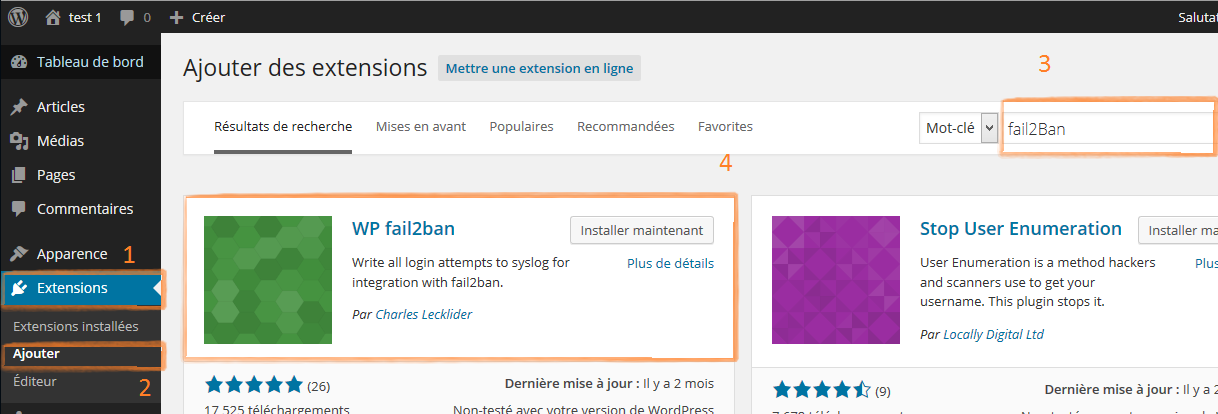Viewport: 1218px width, 414px height.
Task: Click the Commentaires sidebar icon
Action: [19, 209]
